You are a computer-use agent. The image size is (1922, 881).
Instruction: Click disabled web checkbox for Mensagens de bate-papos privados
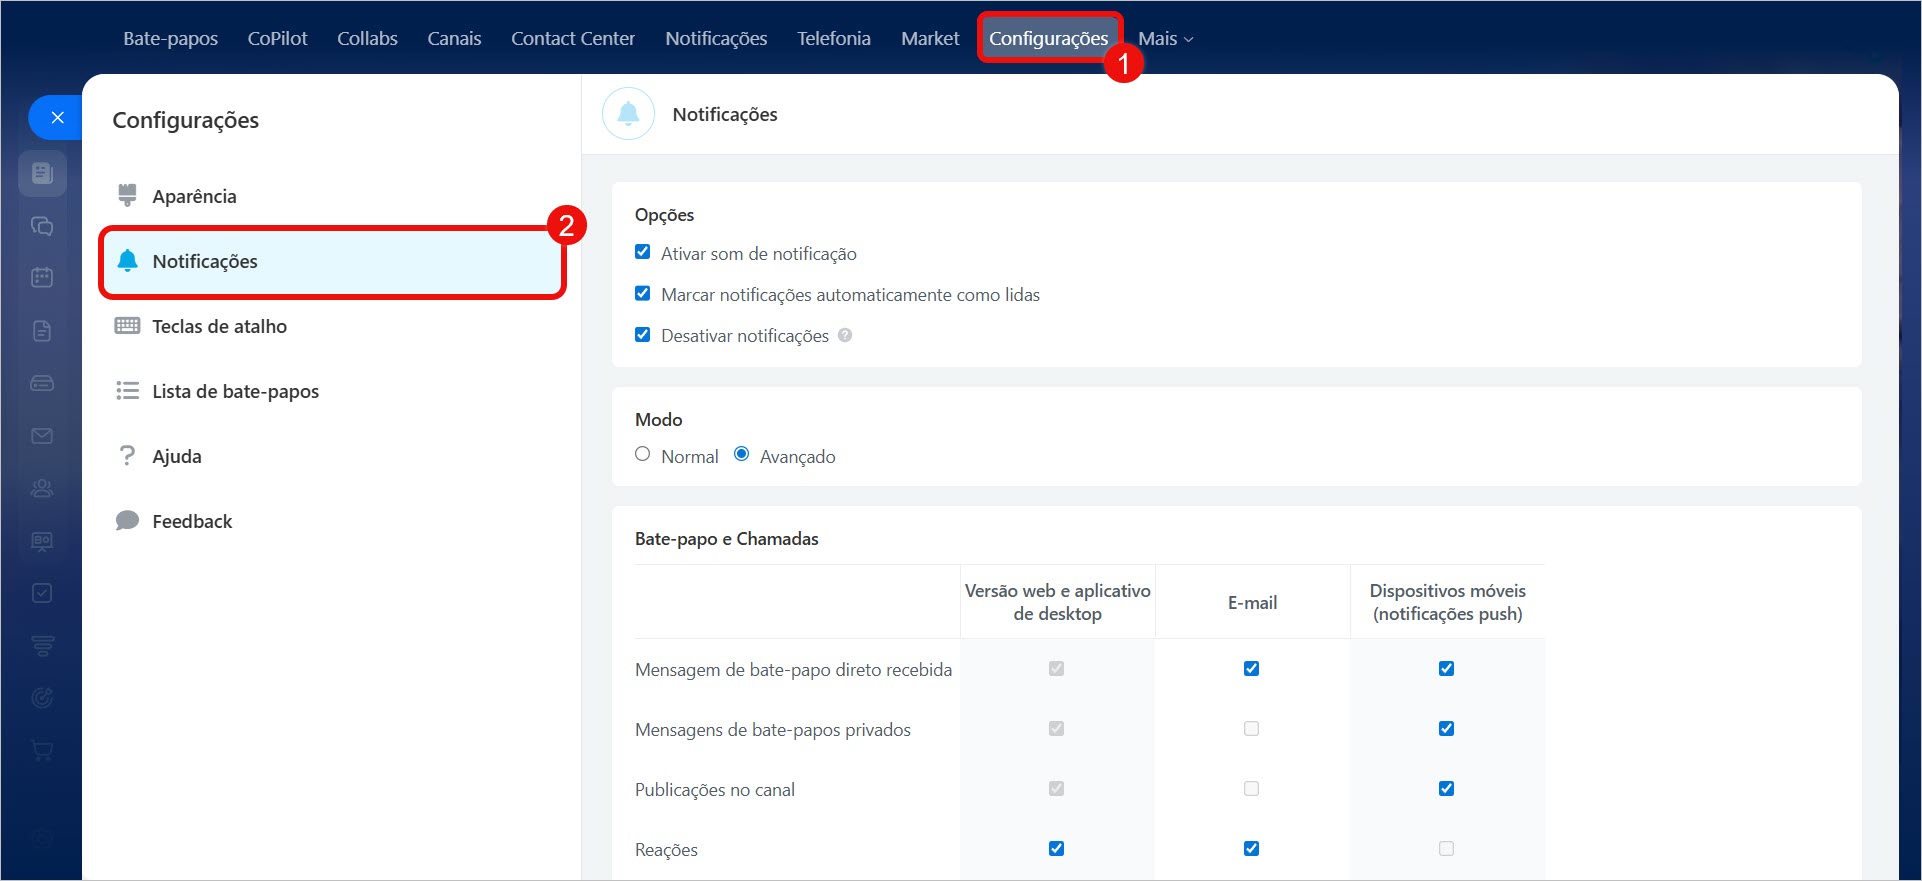(1056, 728)
